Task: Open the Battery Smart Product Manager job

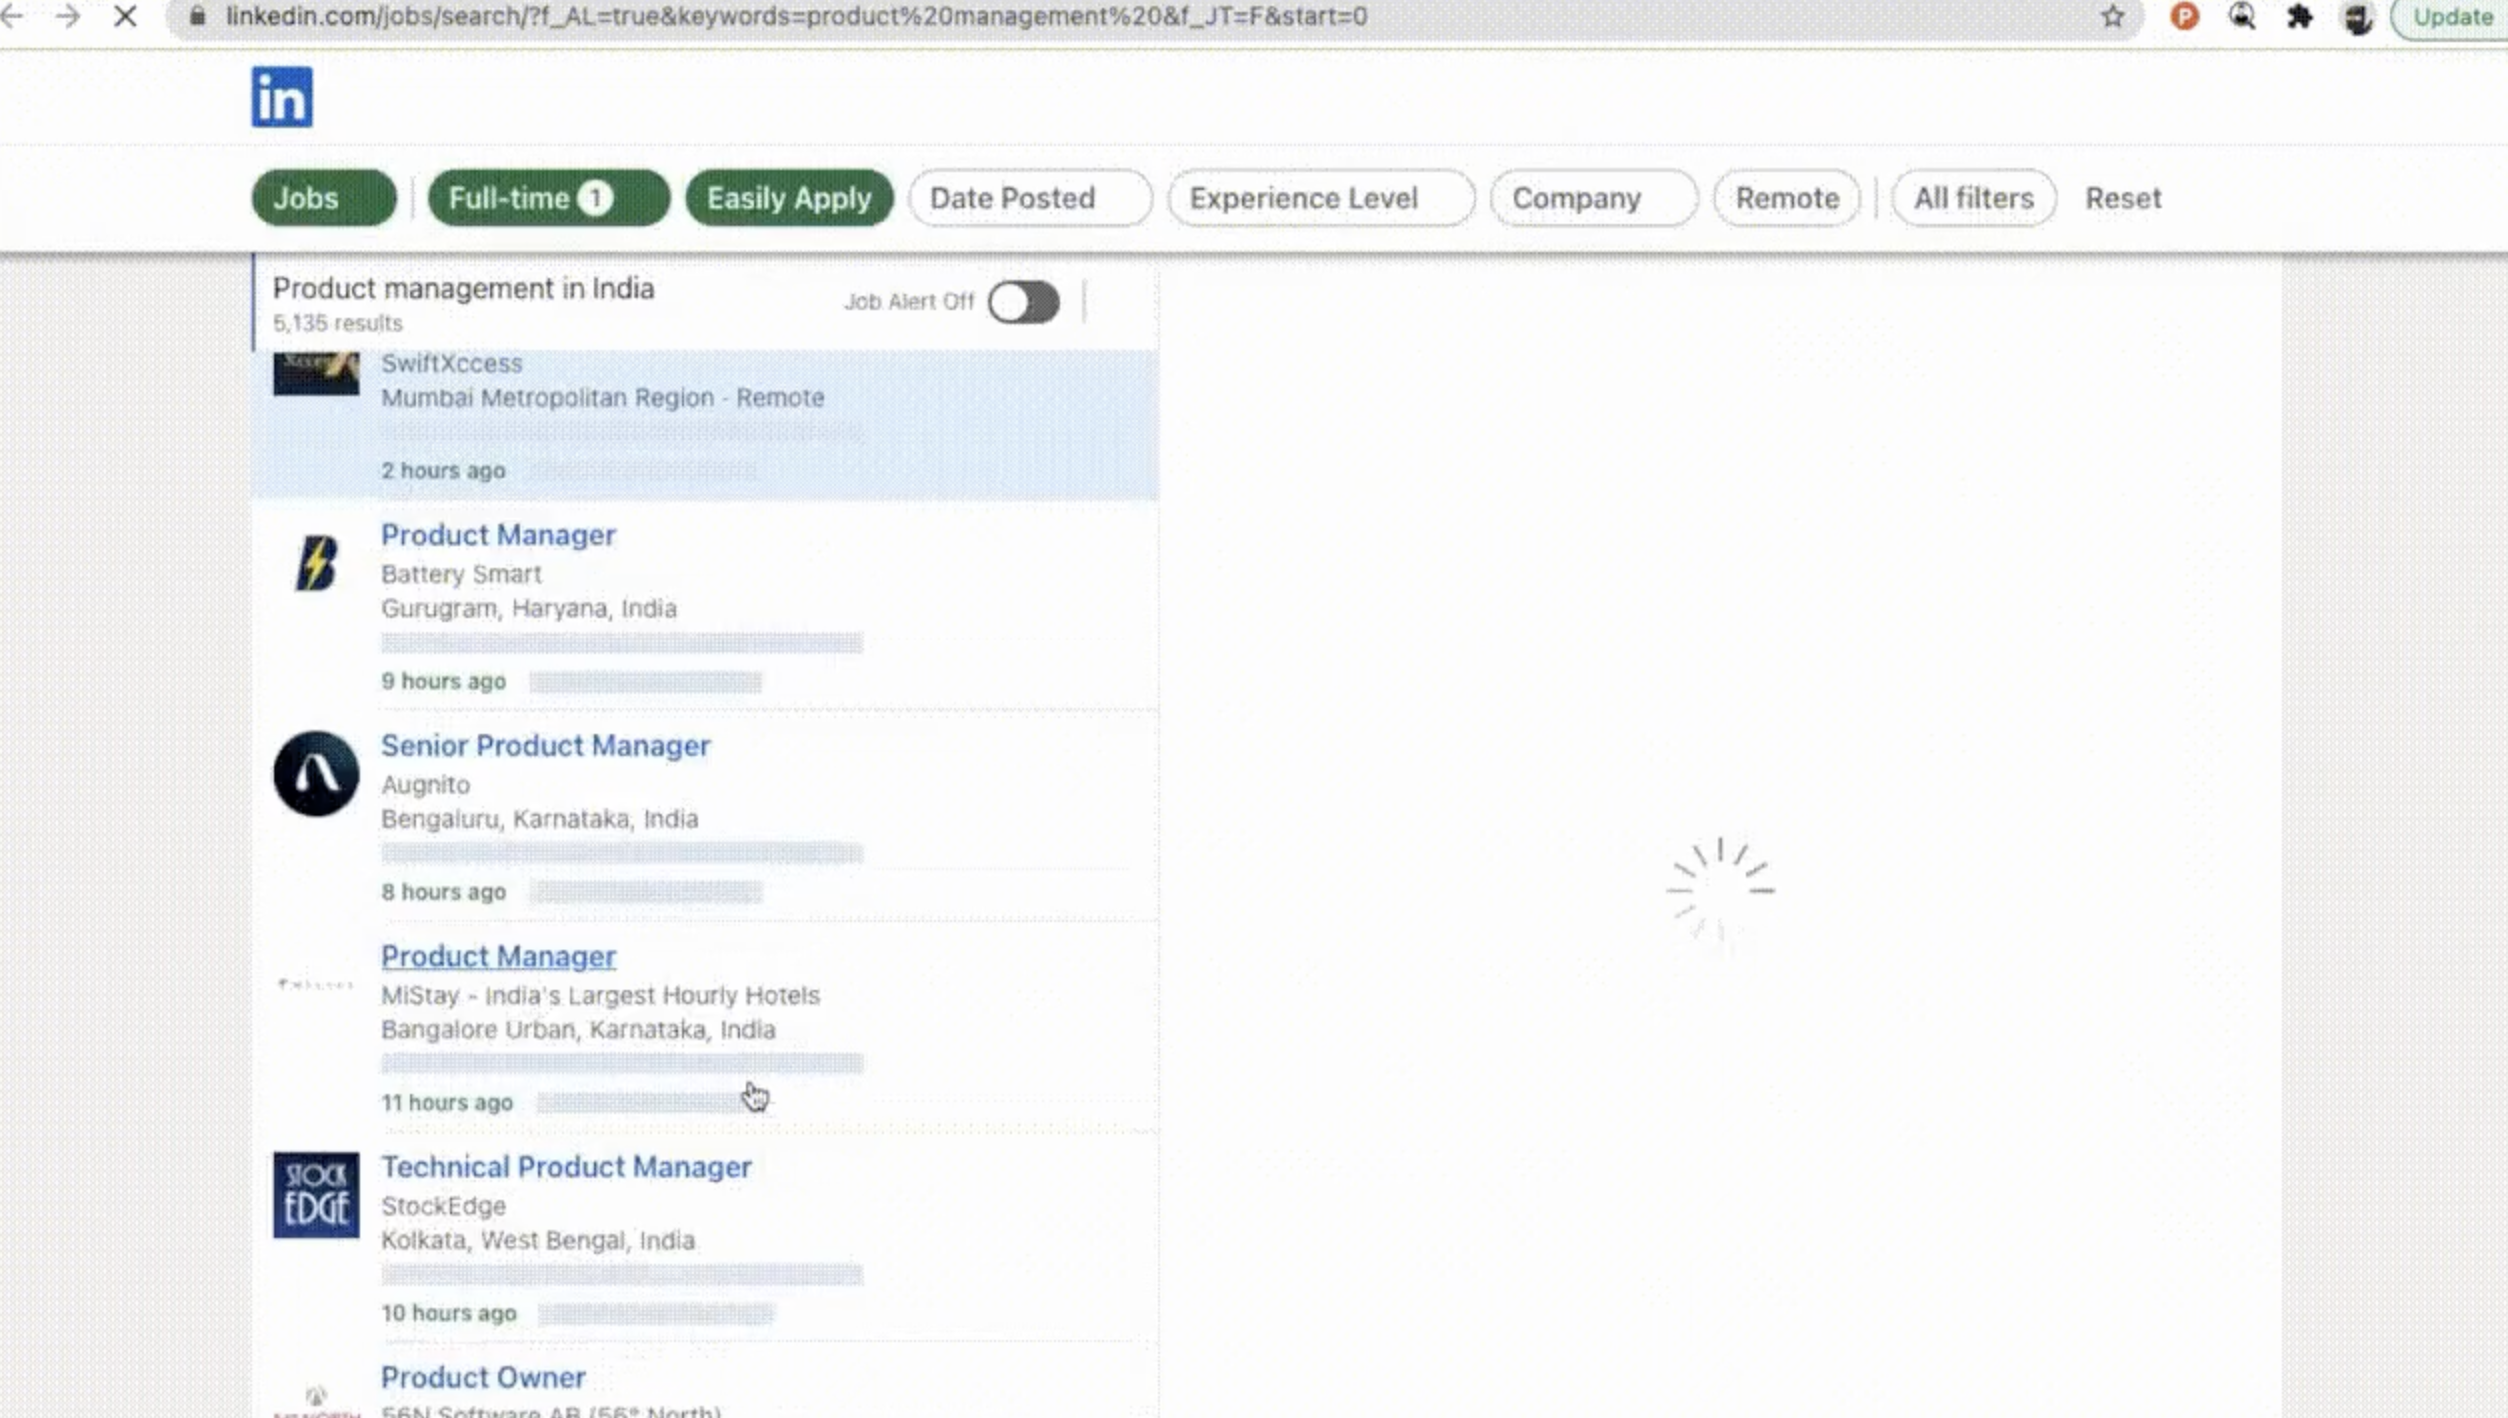Action: click(x=498, y=535)
